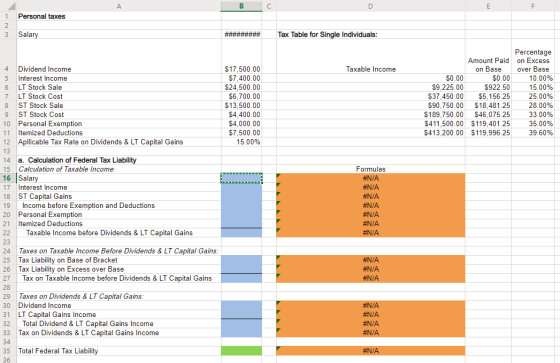
Task: Select column E header
Action: (488, 6)
